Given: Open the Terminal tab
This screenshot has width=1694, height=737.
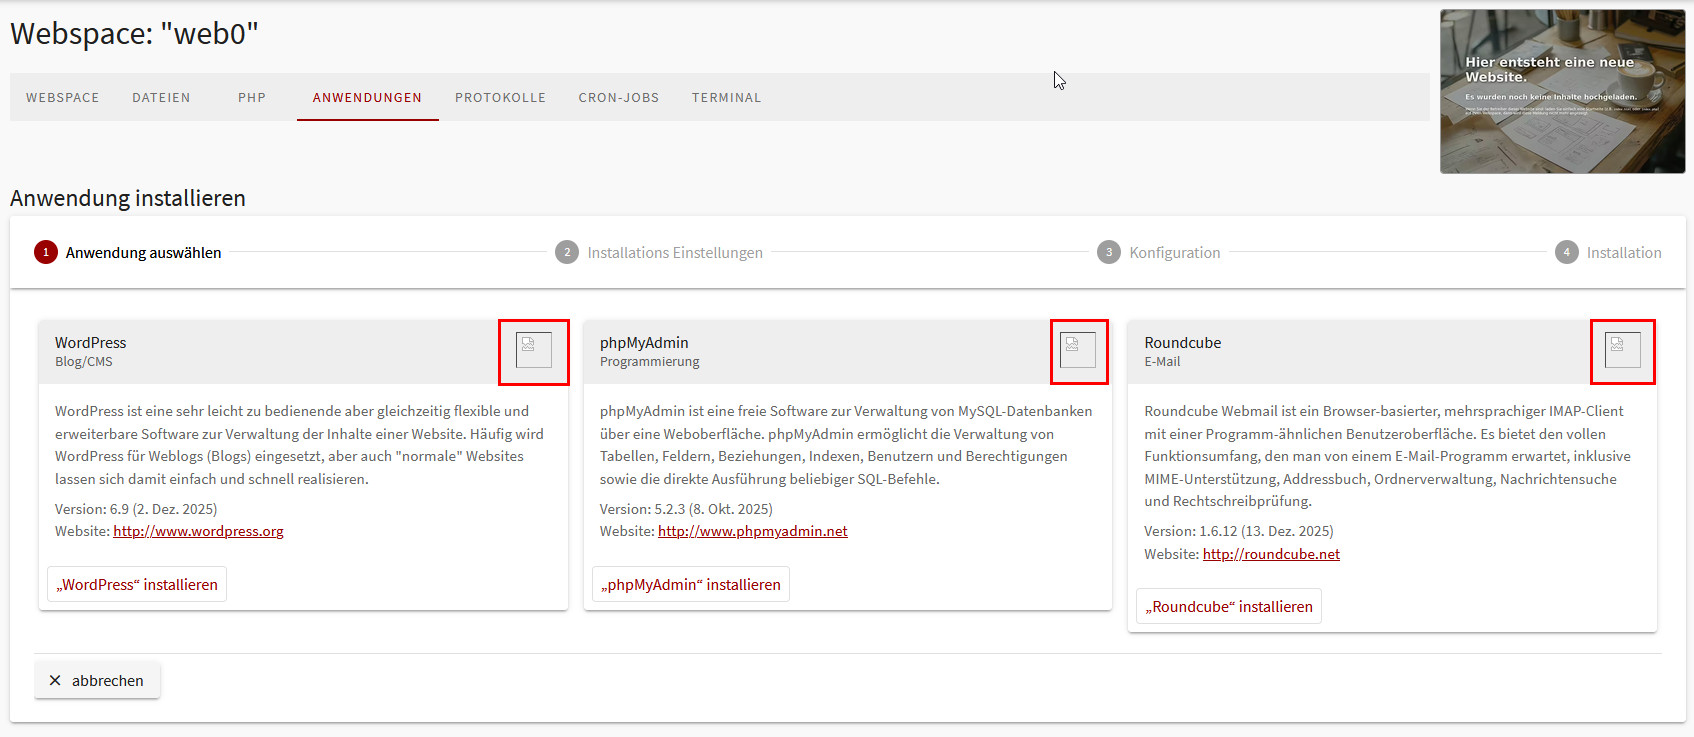Looking at the screenshot, I should [726, 98].
